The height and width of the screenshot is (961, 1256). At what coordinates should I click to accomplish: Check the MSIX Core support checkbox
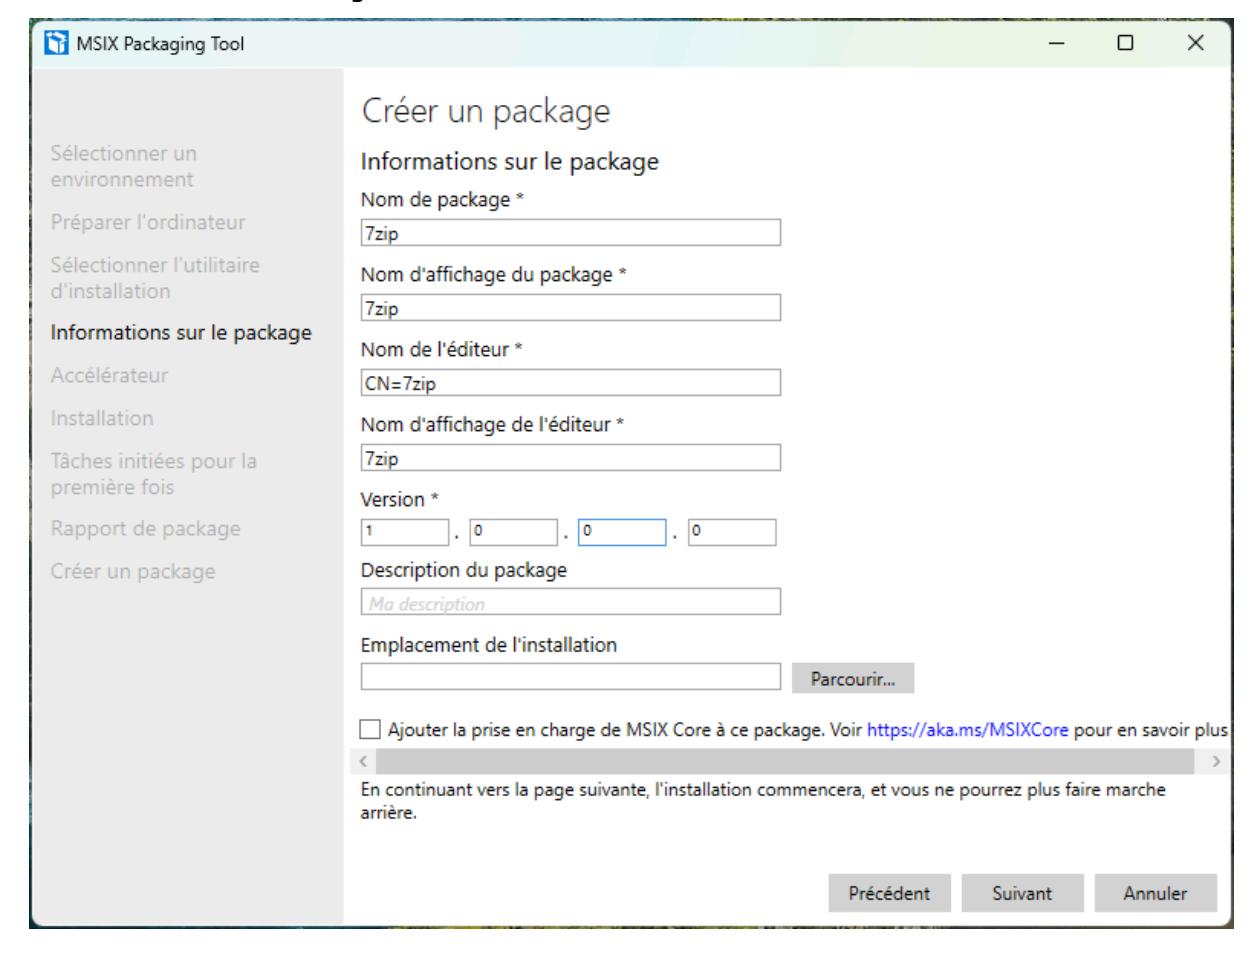(371, 729)
